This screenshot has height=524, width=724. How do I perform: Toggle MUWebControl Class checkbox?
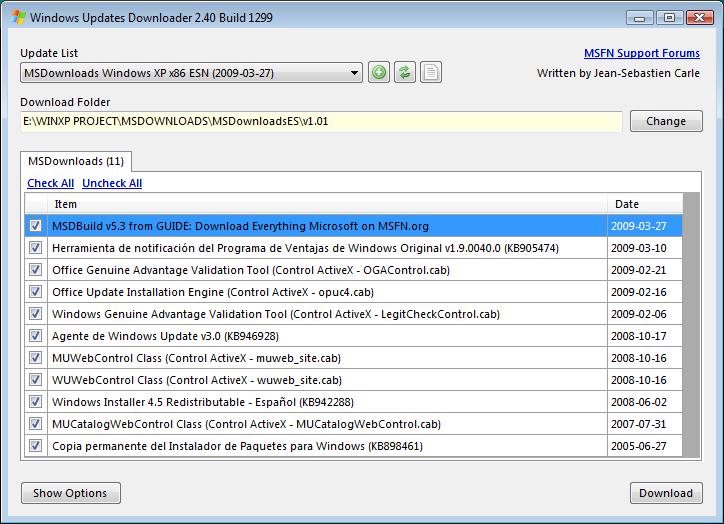[36, 358]
